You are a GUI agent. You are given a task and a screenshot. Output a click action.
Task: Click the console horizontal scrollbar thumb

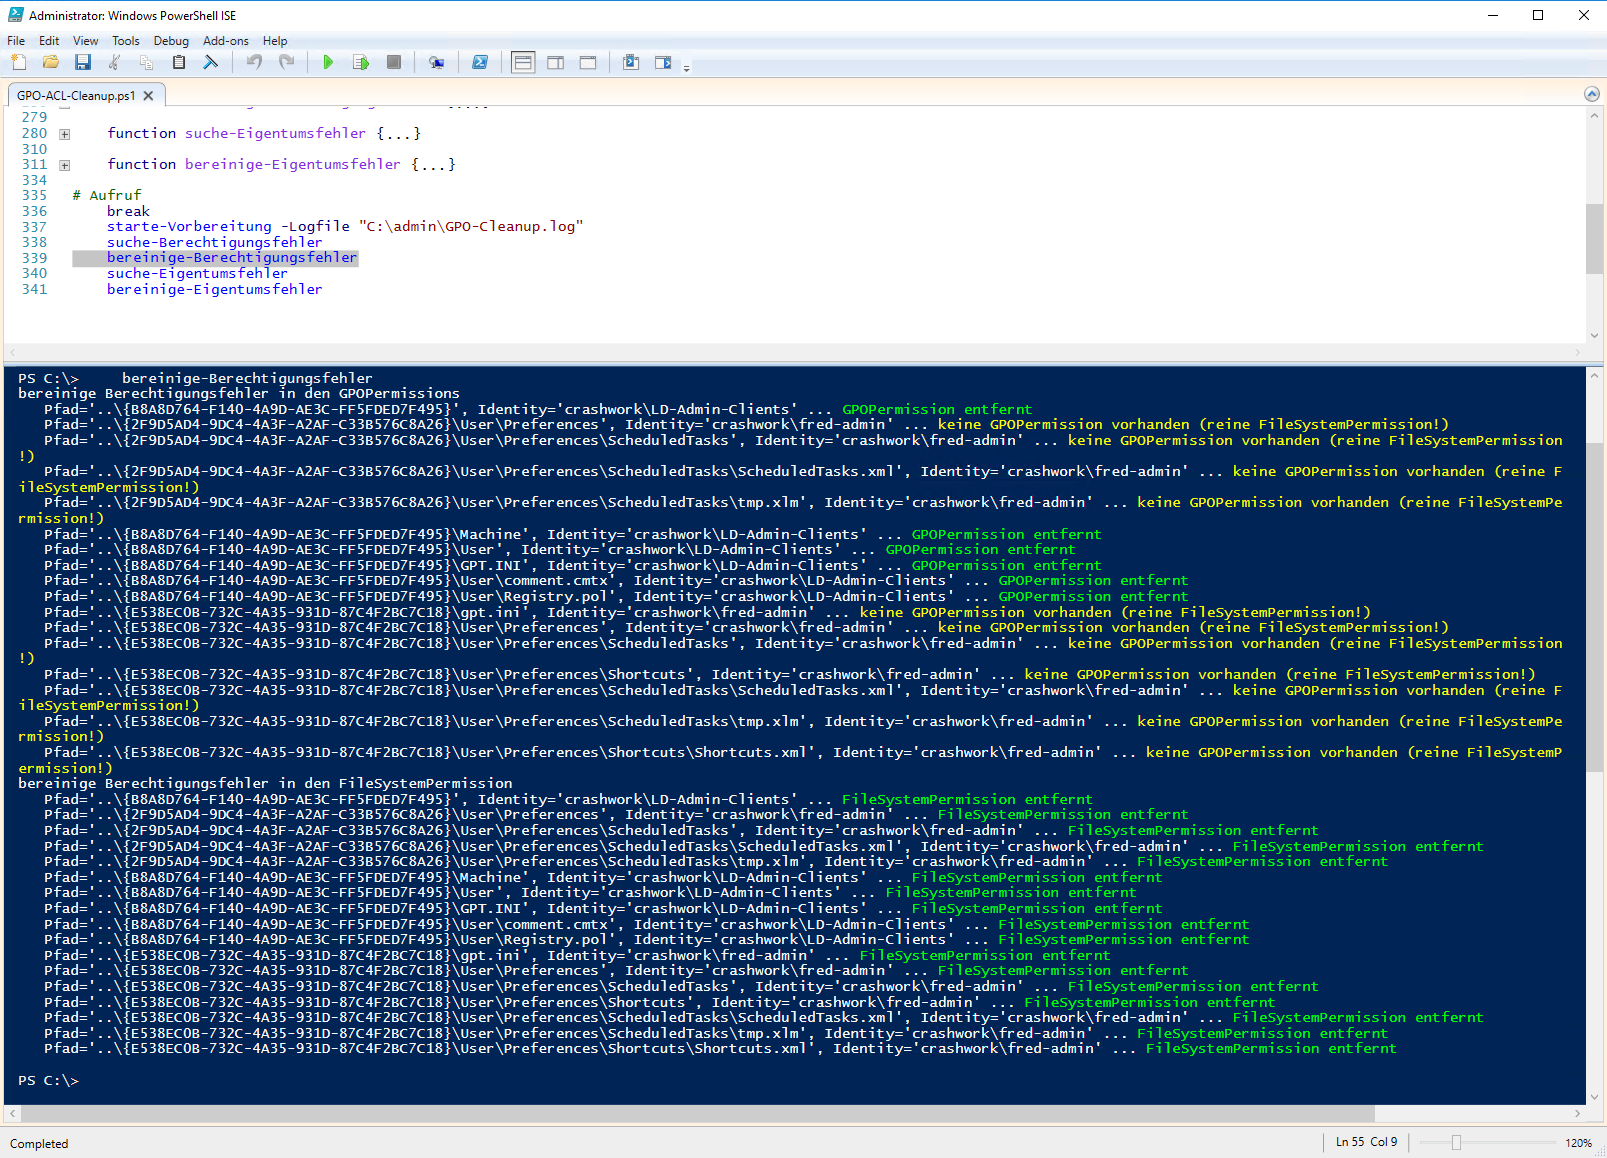pyautogui.click(x=698, y=1113)
